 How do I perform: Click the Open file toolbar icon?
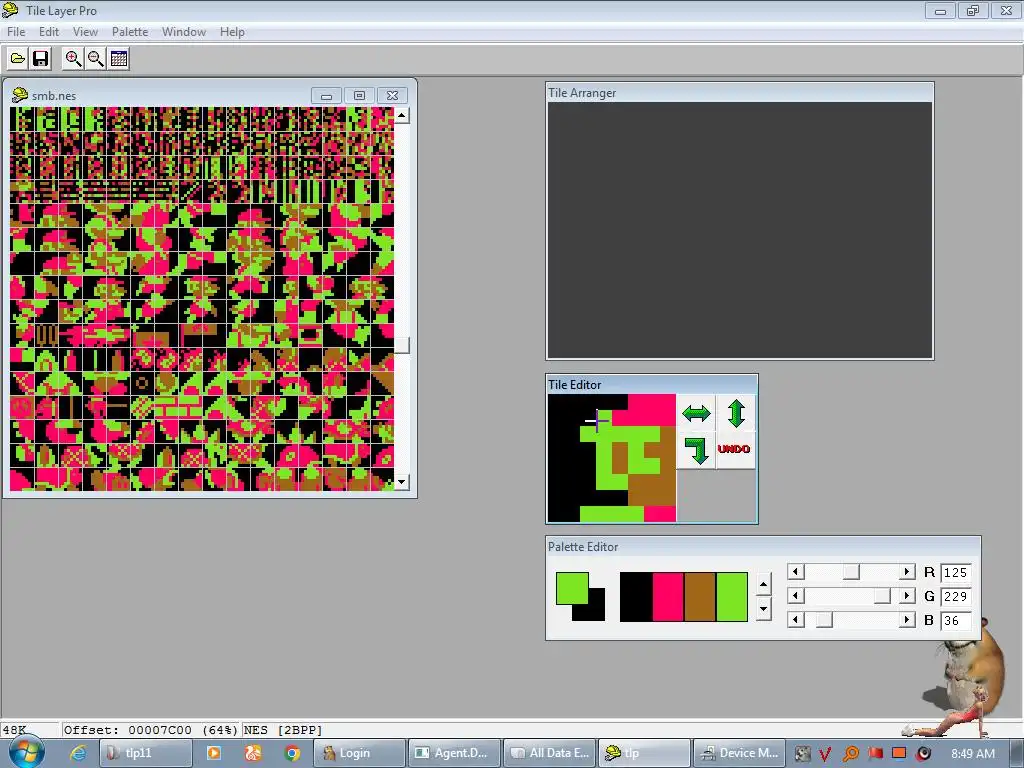[18, 59]
